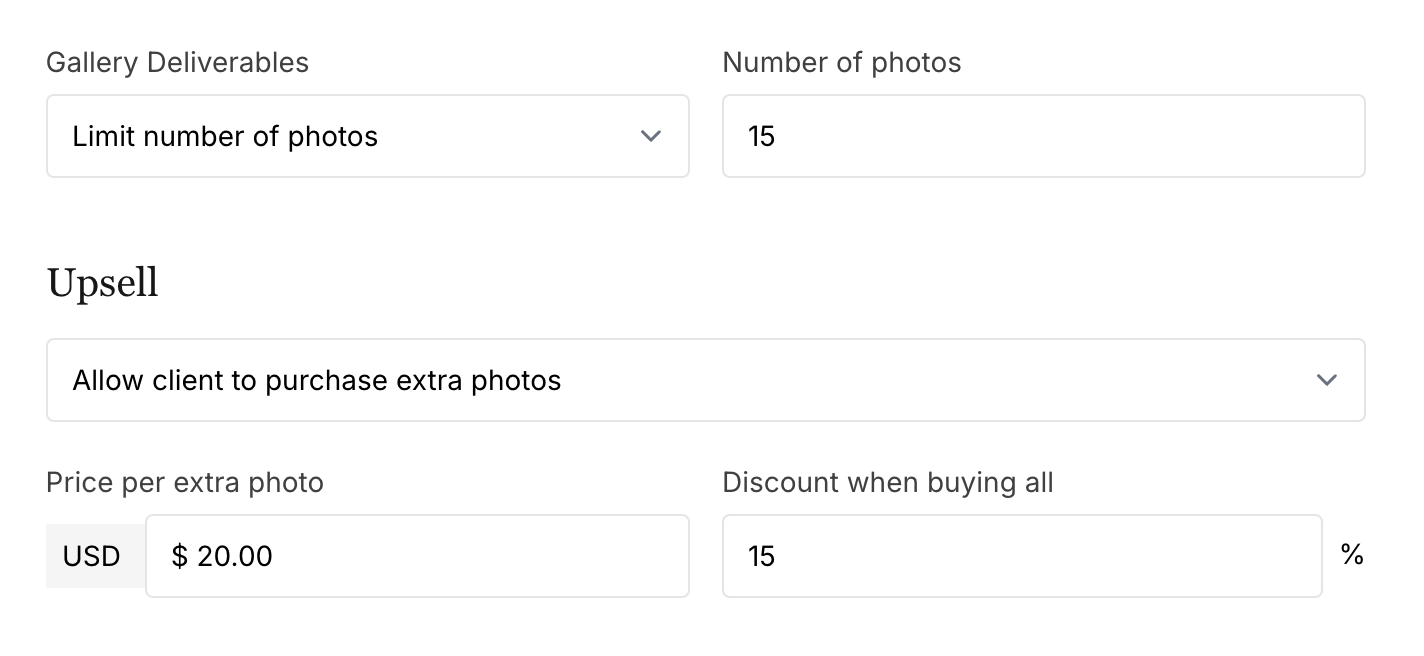Screen dimensions: 1424x656
Task: Select the Number of photos input field
Action: tap(1044, 136)
